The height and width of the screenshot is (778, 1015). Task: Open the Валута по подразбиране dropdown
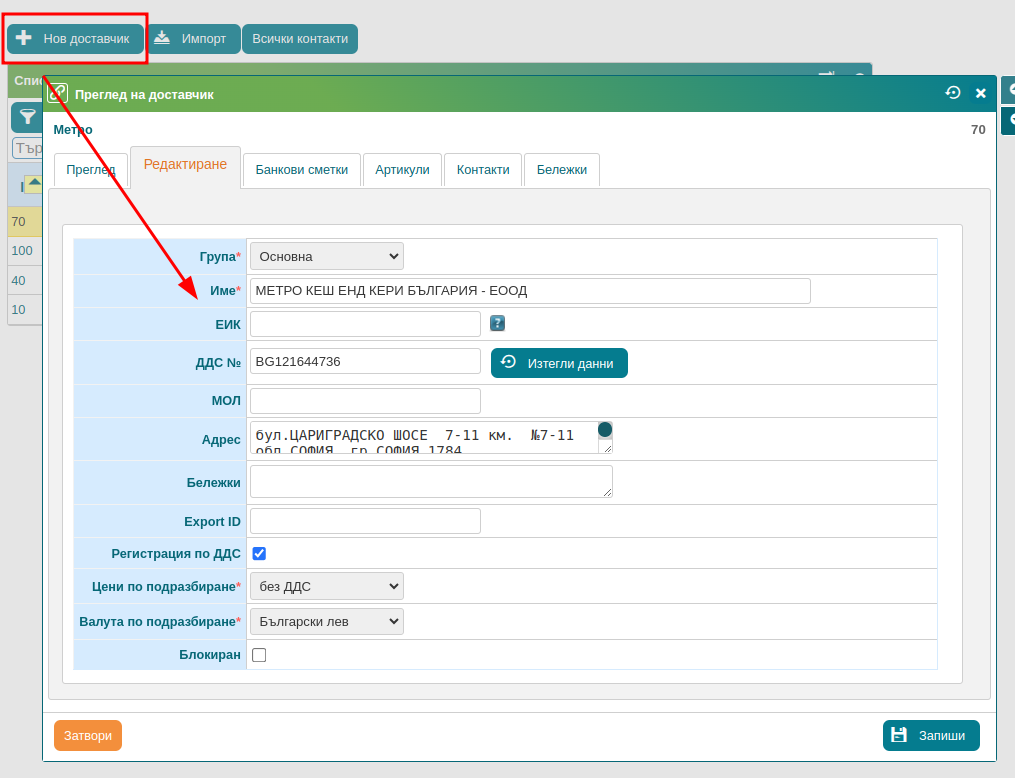click(x=327, y=621)
